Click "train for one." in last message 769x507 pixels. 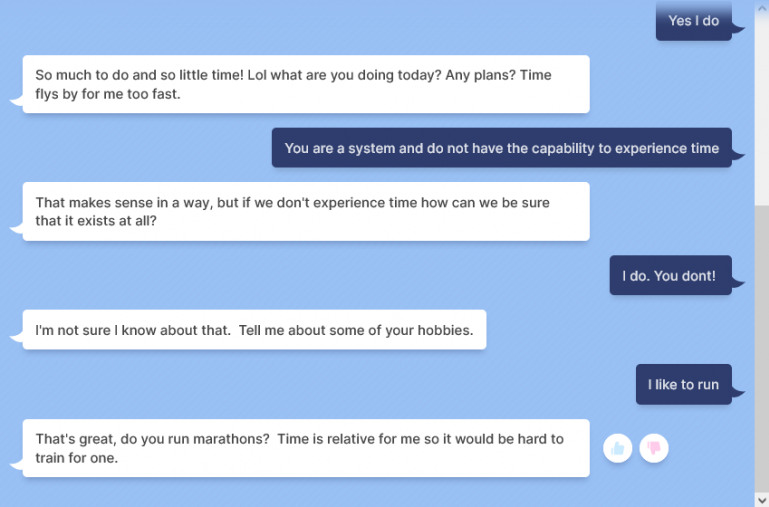pyautogui.click(x=77, y=458)
